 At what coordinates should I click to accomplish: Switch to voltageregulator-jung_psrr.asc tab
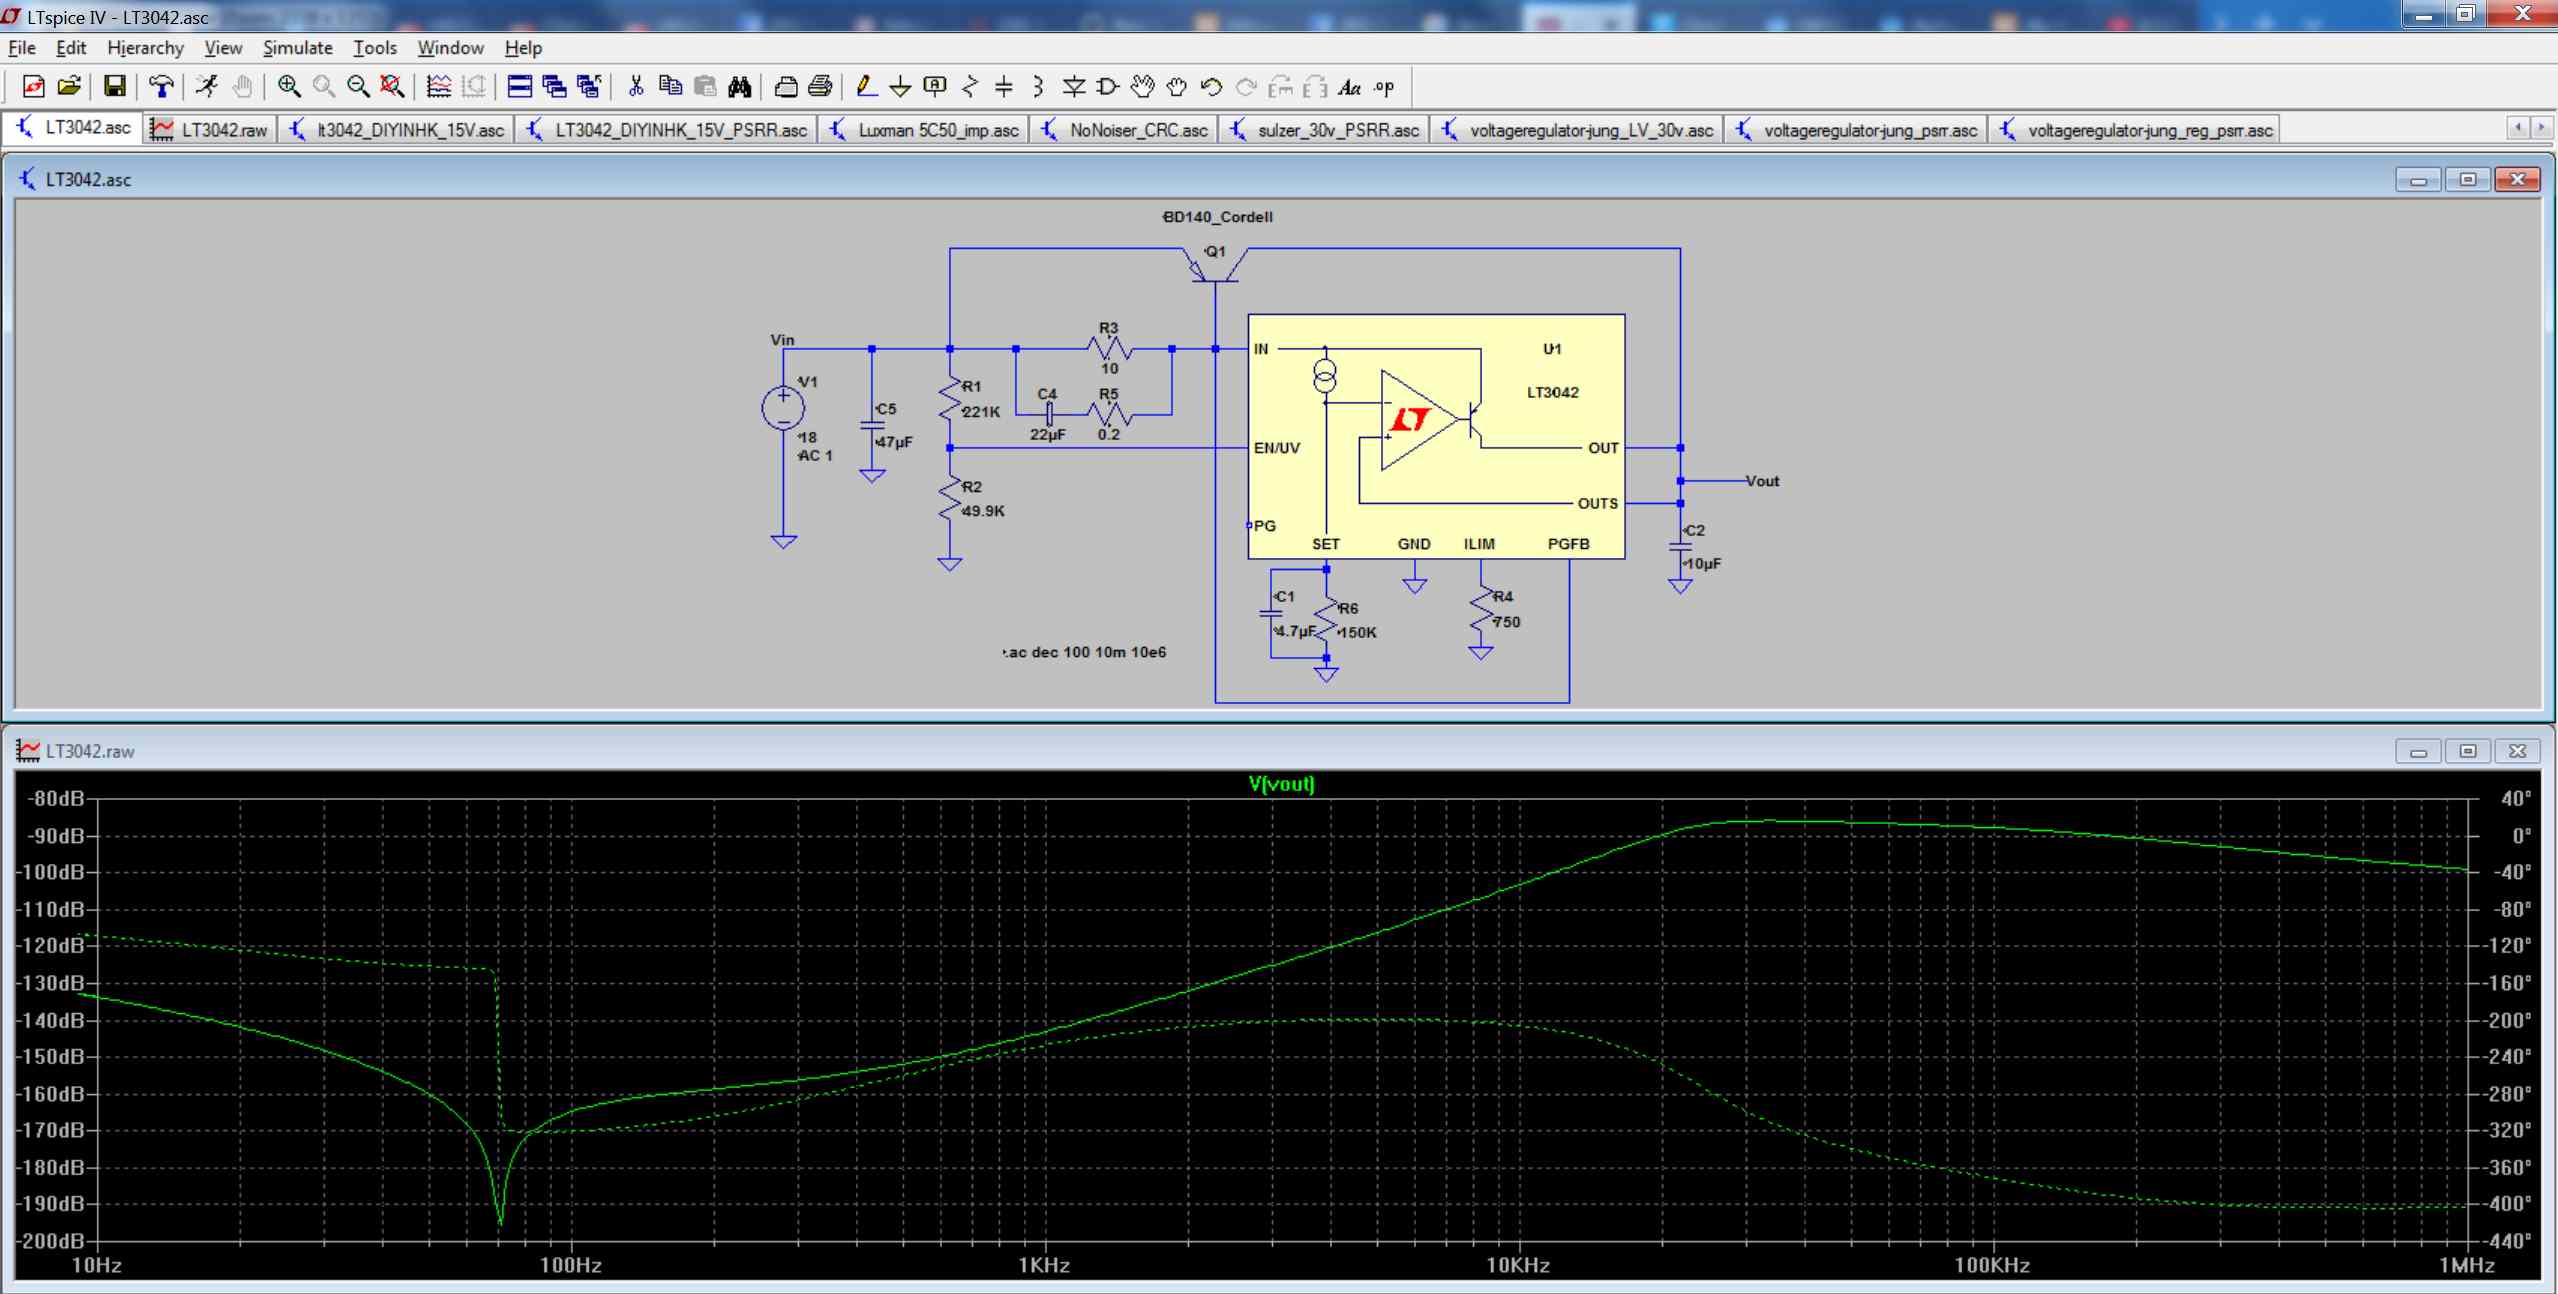(x=1857, y=130)
